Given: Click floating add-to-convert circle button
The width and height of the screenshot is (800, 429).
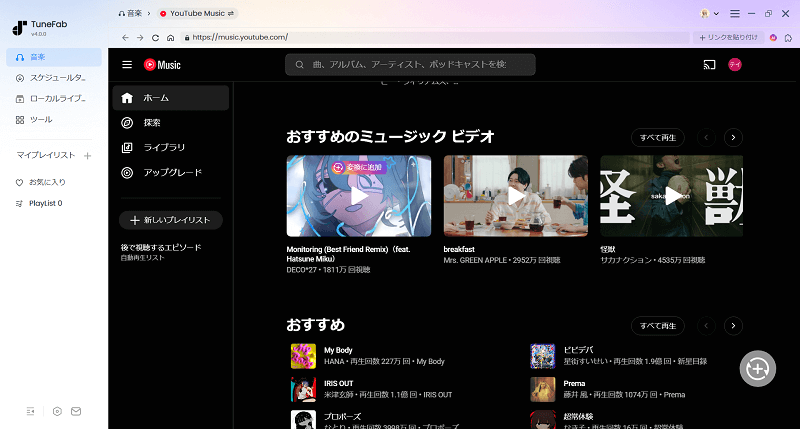Looking at the screenshot, I should [758, 368].
